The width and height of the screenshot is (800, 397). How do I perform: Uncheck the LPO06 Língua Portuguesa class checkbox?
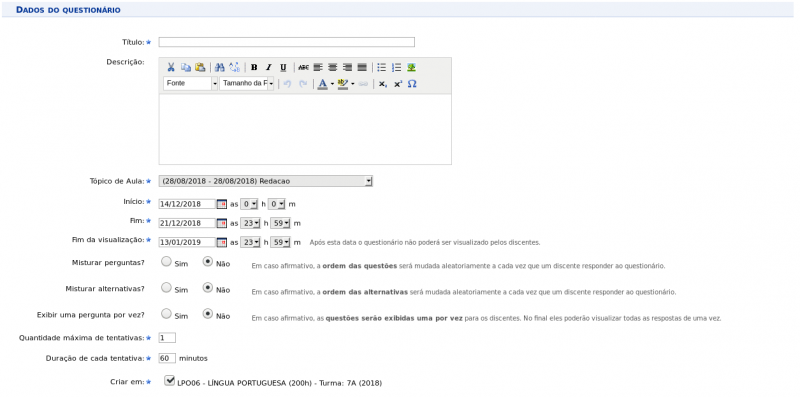pos(170,381)
